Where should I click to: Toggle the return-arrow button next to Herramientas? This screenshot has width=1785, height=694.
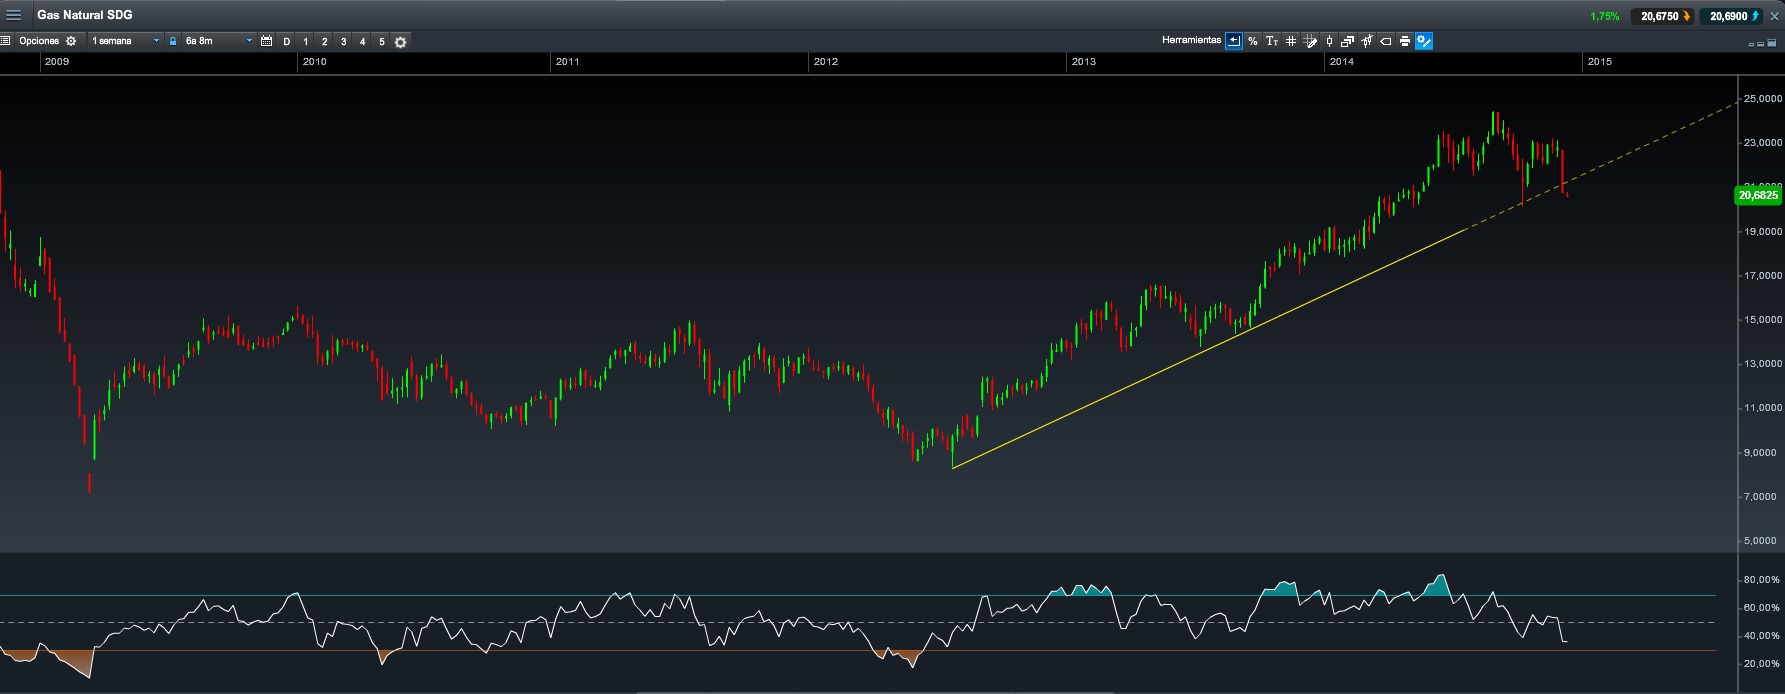tap(1234, 41)
